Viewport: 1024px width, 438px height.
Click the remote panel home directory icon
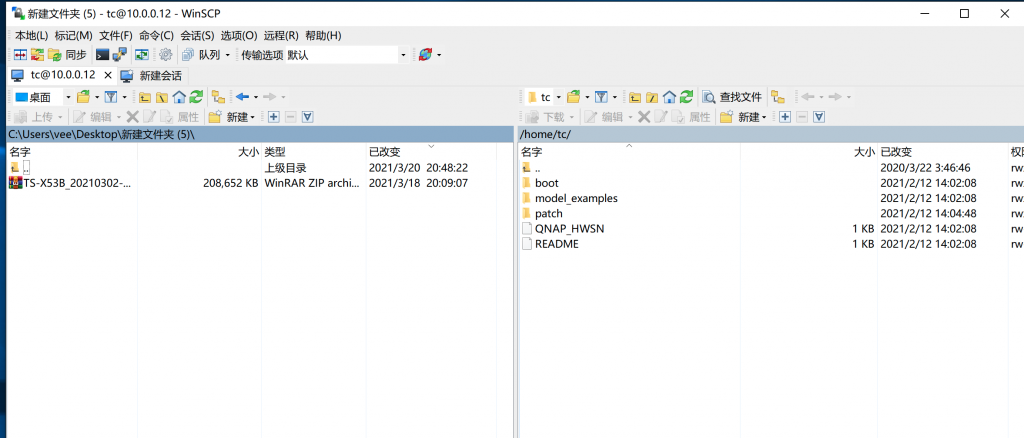pyautogui.click(x=669, y=97)
